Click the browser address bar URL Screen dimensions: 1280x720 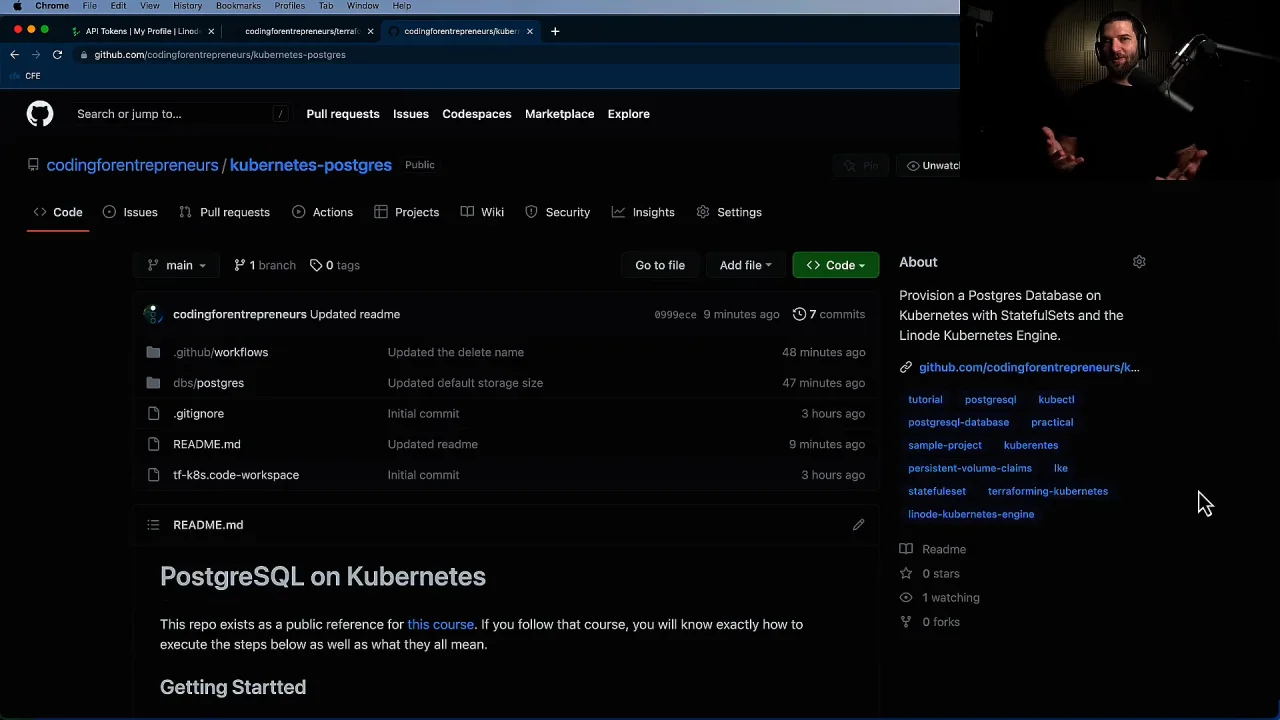[220, 55]
